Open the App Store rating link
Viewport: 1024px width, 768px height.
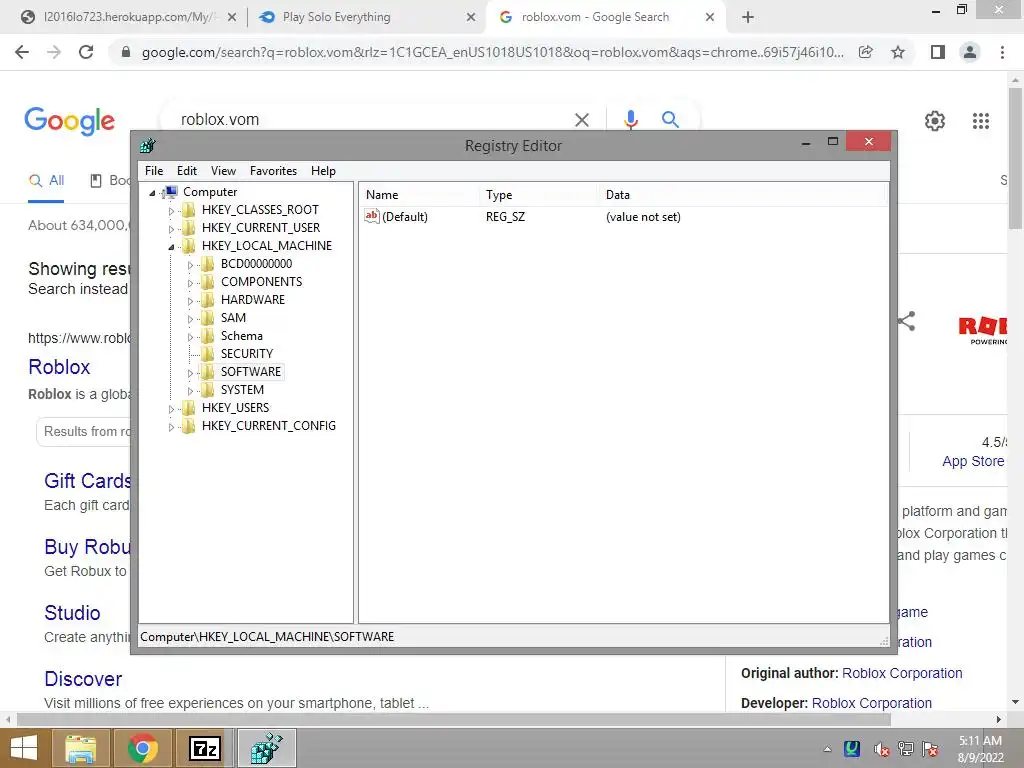[973, 461]
